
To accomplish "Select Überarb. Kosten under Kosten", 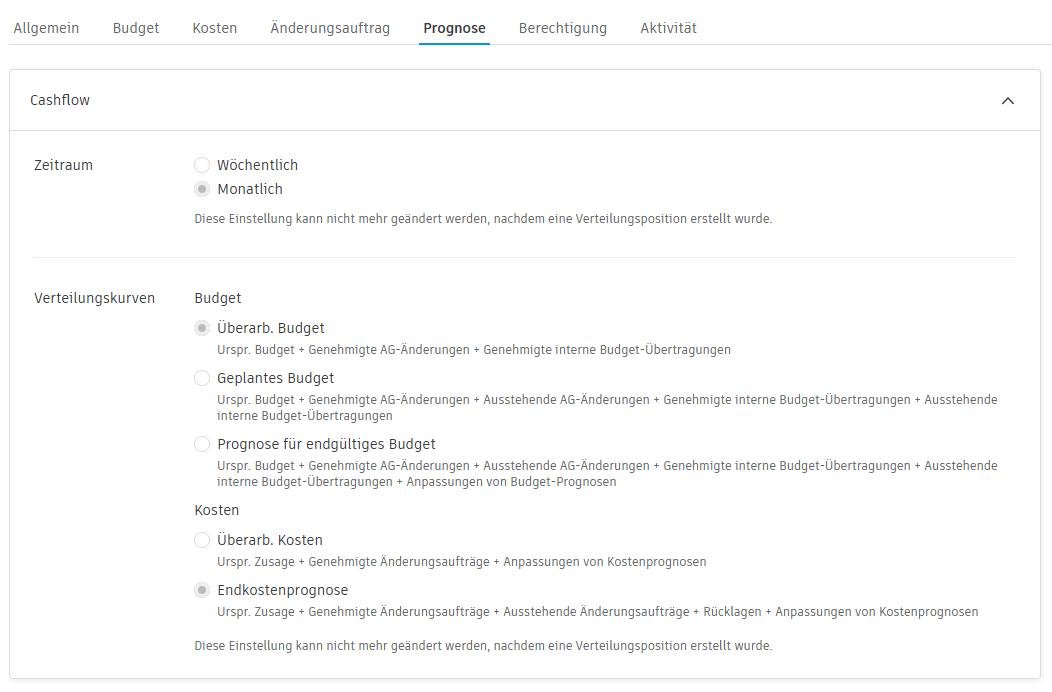I will 202,539.
